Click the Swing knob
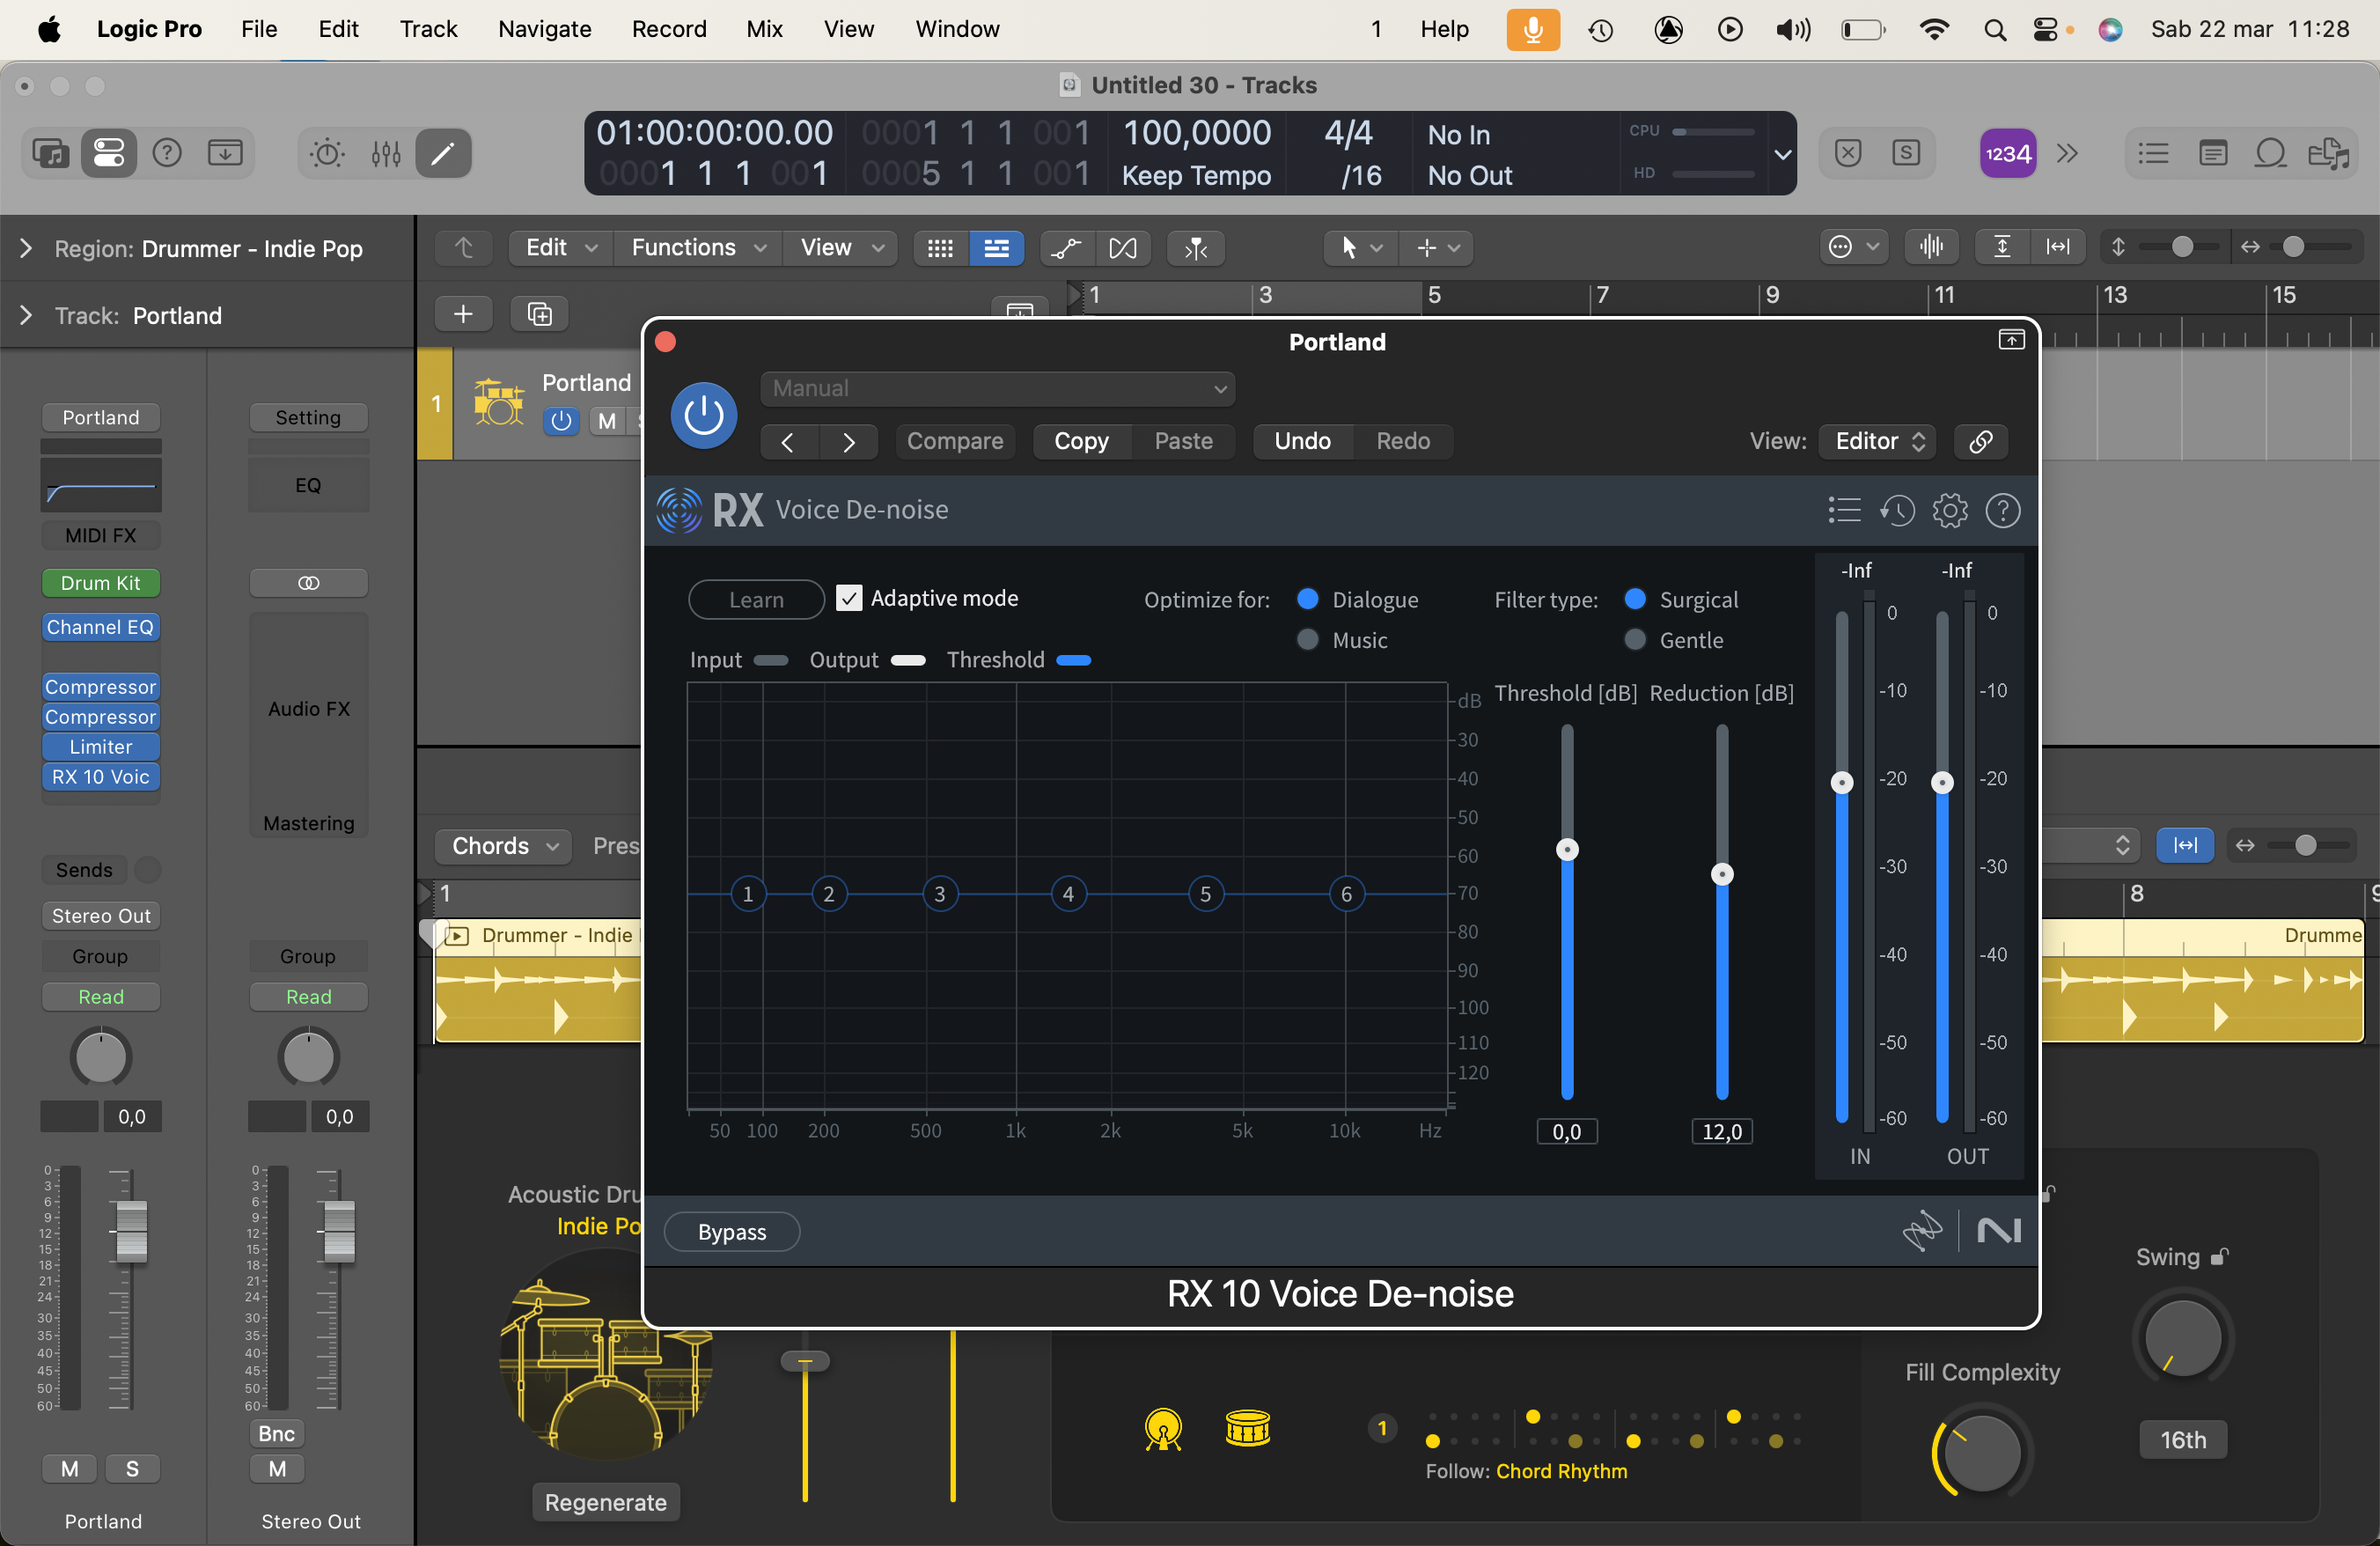The width and height of the screenshot is (2380, 1546). (x=2183, y=1337)
